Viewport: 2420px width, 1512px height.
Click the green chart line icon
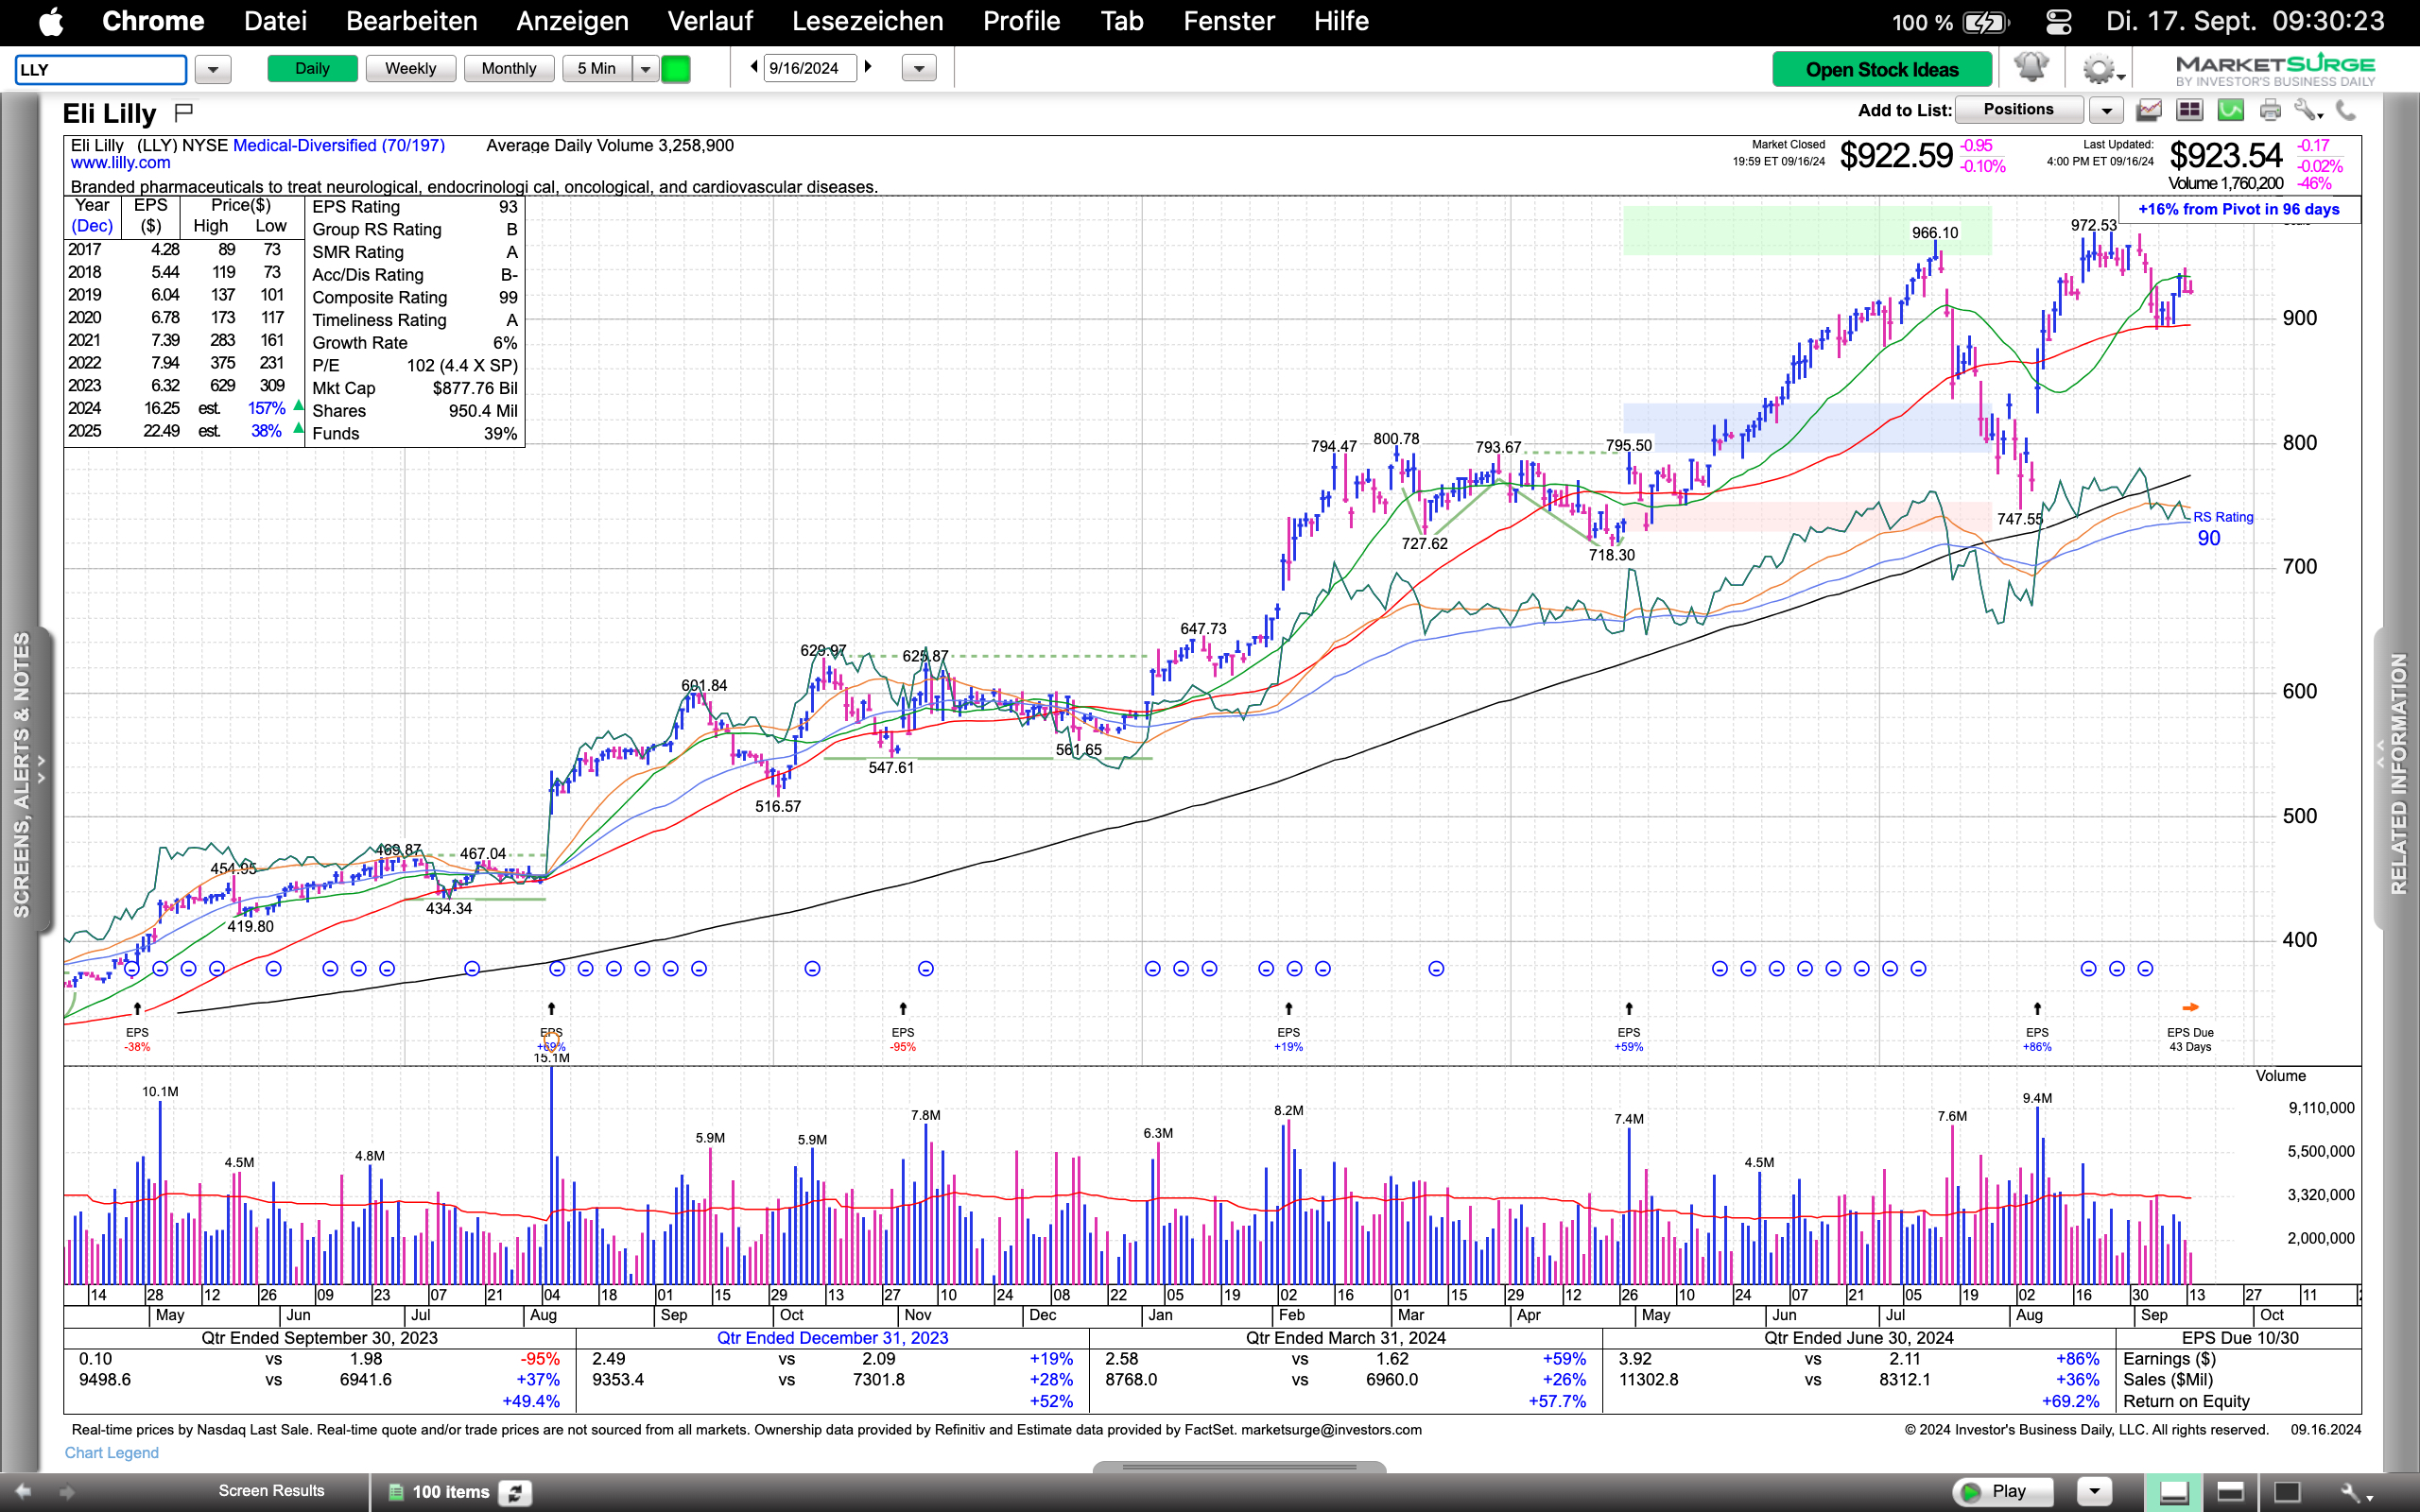[x=2230, y=110]
